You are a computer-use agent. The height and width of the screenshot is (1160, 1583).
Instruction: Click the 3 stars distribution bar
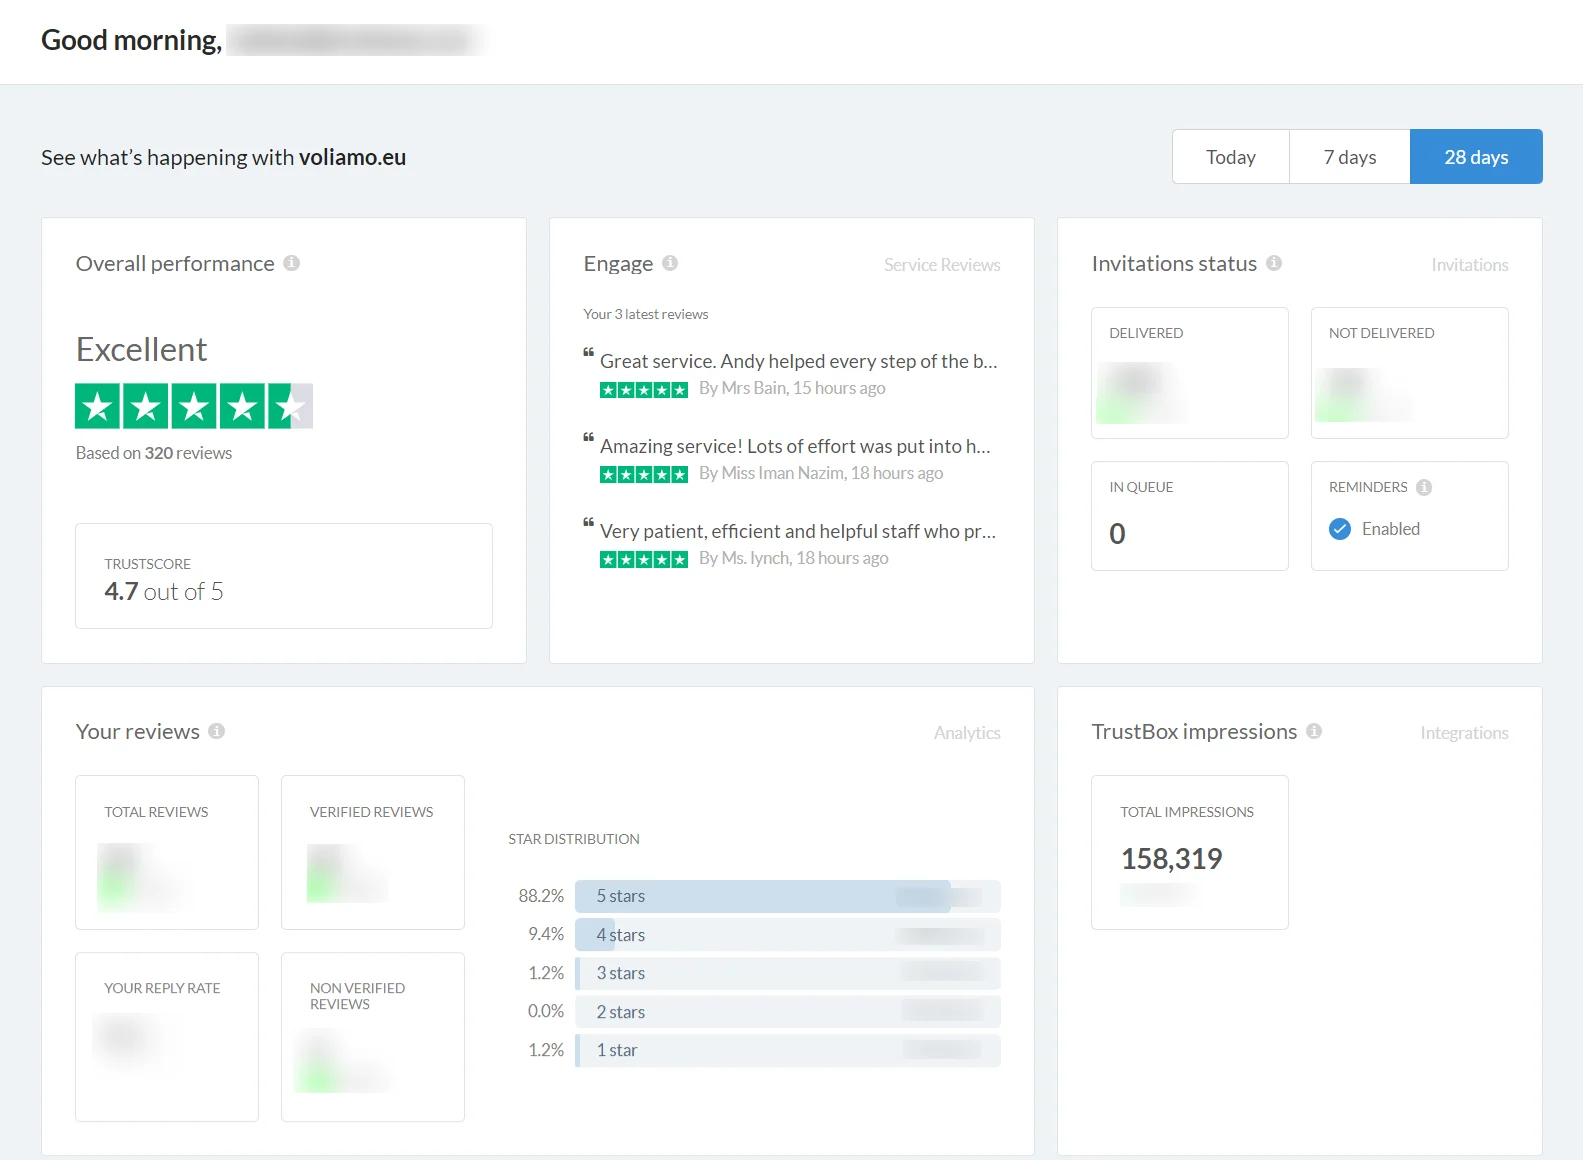click(x=788, y=973)
